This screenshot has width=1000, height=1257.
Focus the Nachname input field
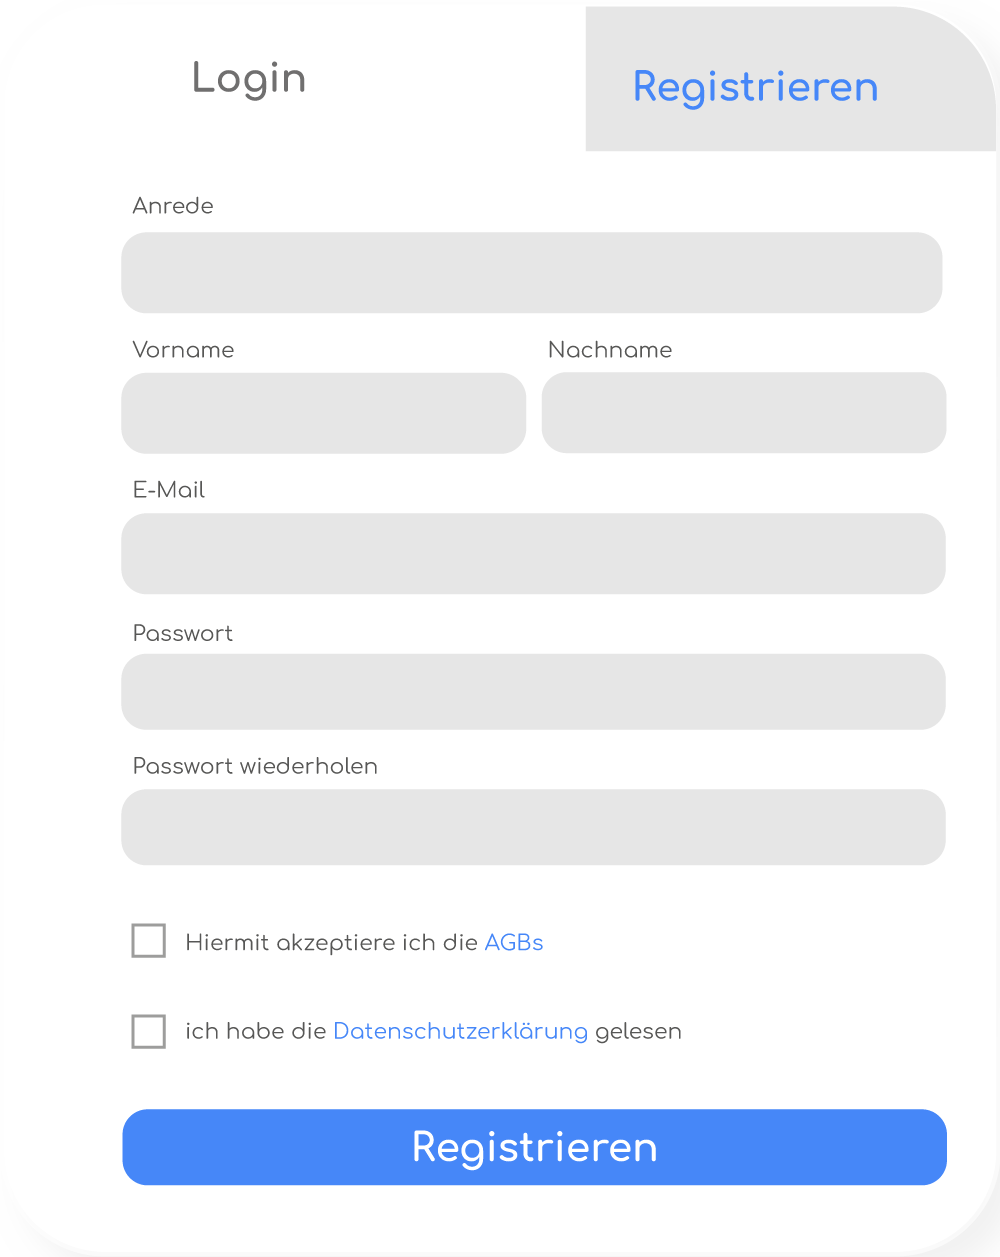(743, 413)
